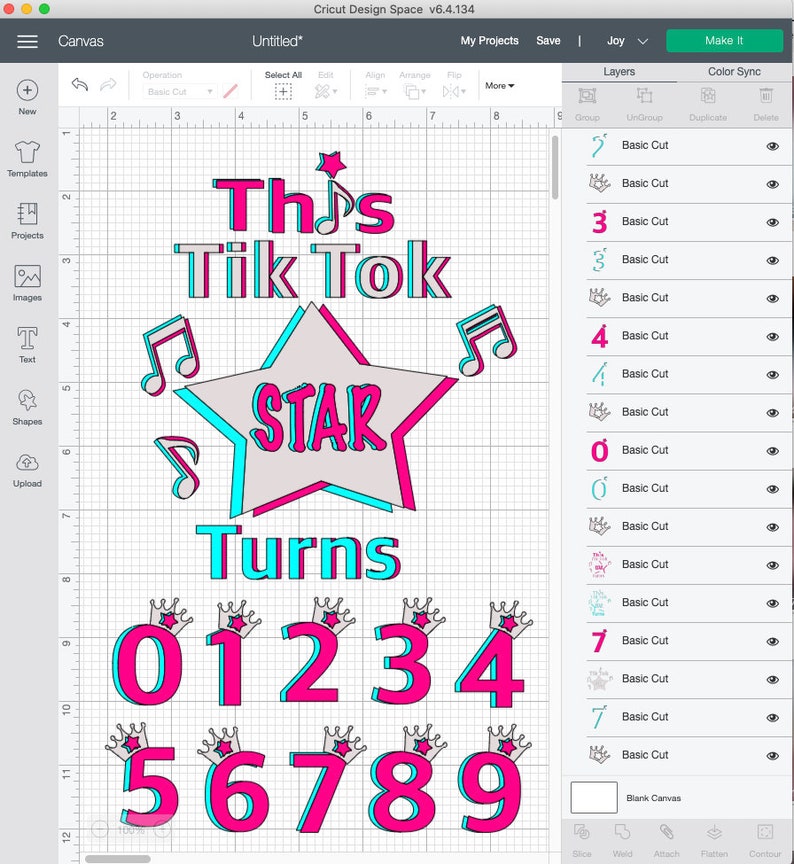
Task: Hide the pink 3 layer with eye icon
Action: [773, 222]
